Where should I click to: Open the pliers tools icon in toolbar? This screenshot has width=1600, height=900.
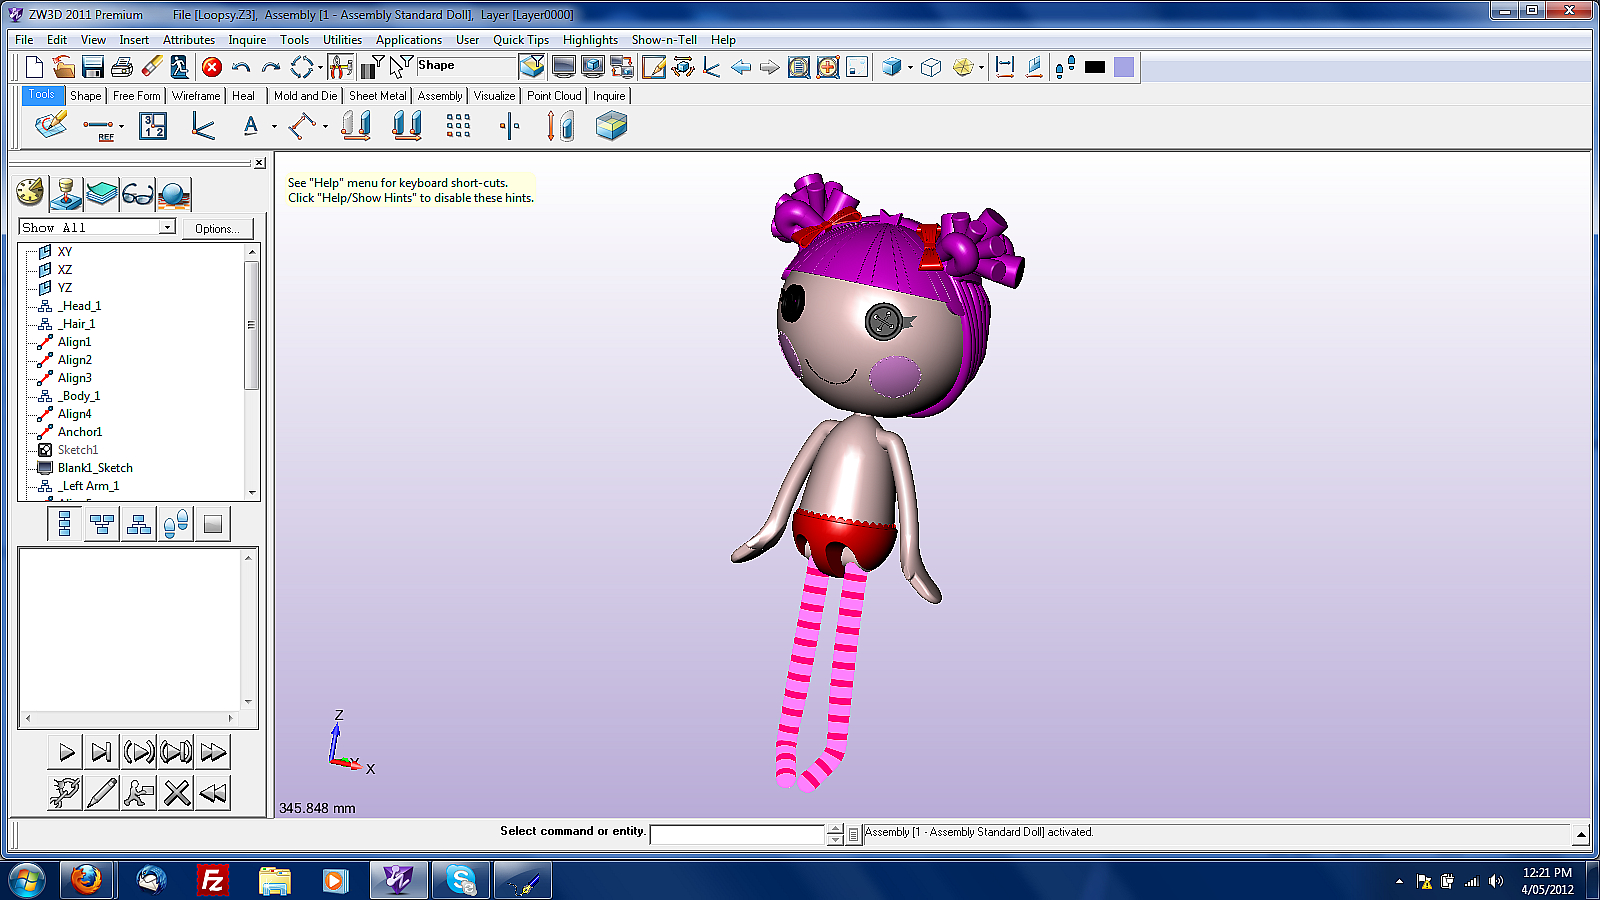click(340, 67)
